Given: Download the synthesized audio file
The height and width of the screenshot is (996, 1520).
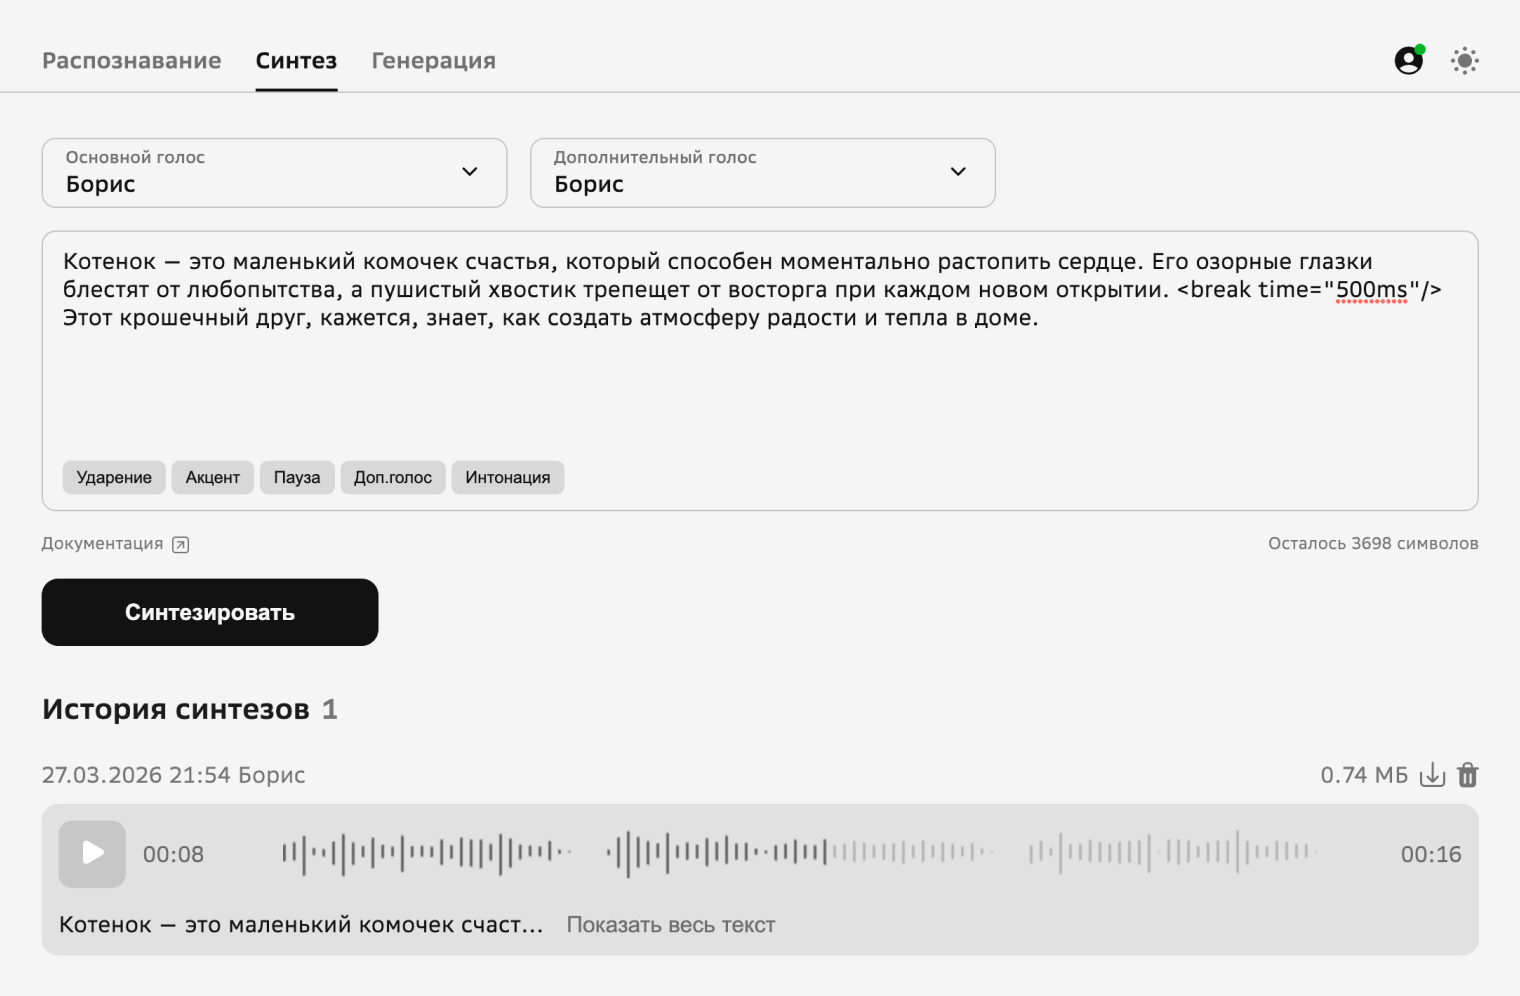Looking at the screenshot, I should pyautogui.click(x=1433, y=775).
